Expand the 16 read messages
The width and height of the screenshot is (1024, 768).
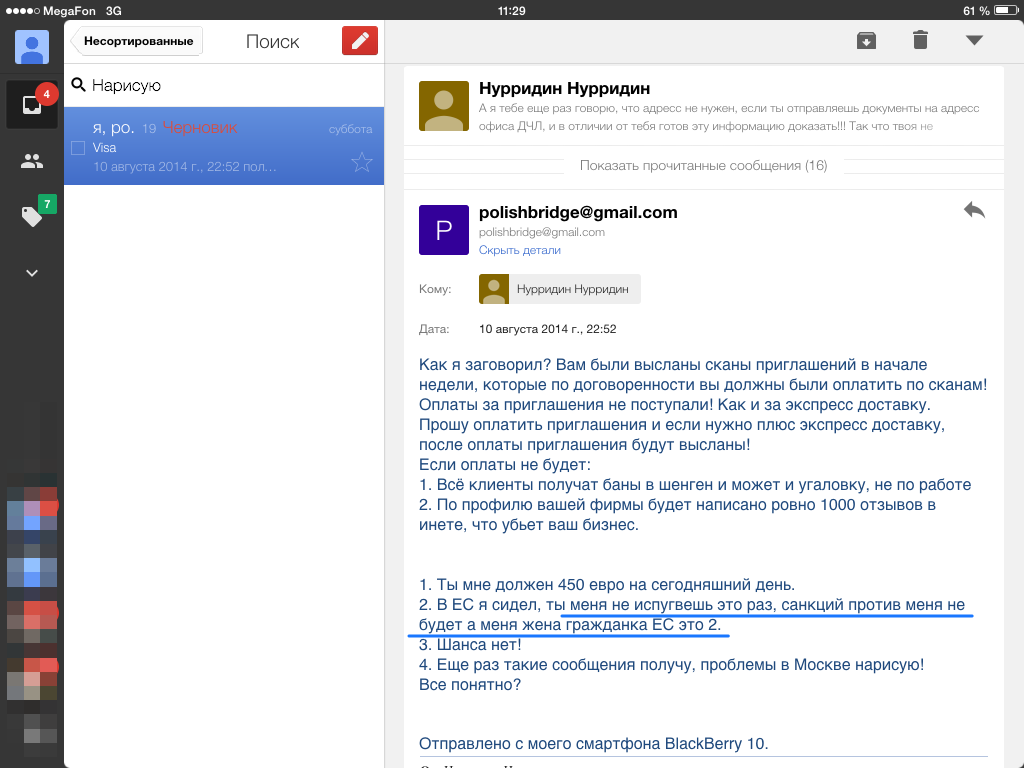[x=703, y=165]
